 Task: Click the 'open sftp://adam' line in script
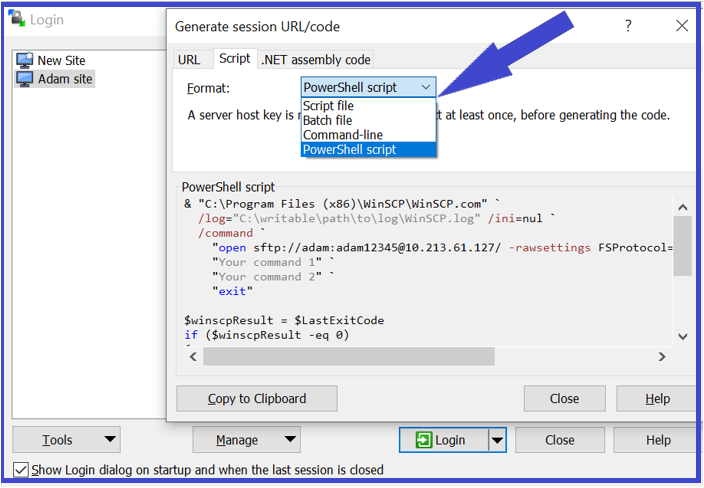pyautogui.click(x=442, y=248)
